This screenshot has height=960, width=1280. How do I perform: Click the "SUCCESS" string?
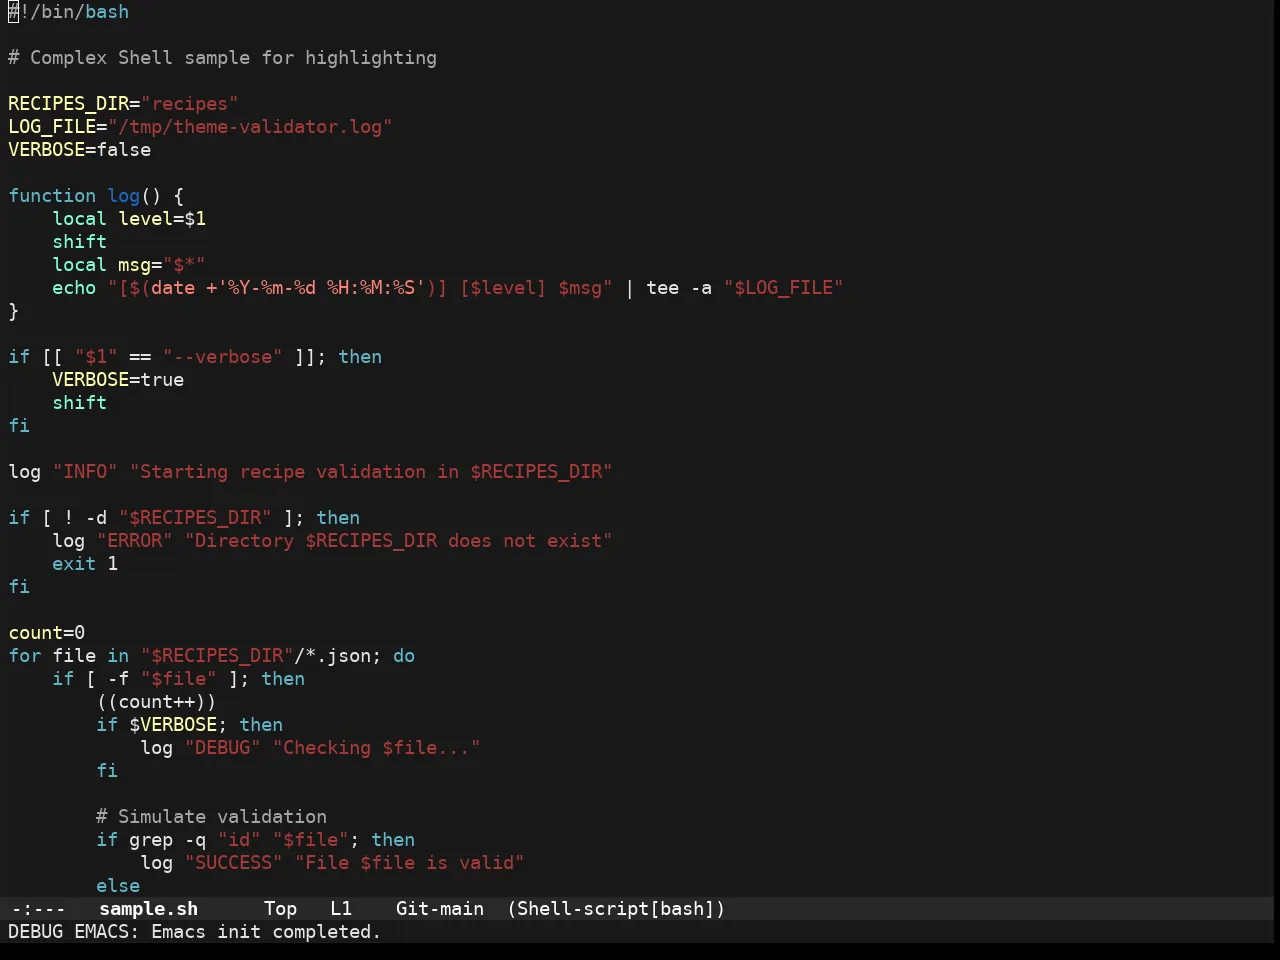pyautogui.click(x=233, y=863)
